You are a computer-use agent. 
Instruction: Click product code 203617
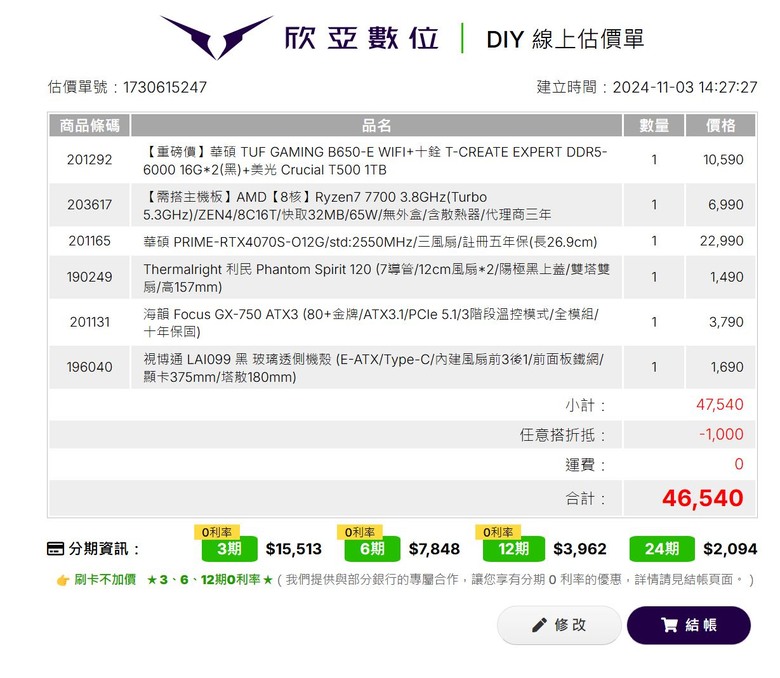(90, 204)
